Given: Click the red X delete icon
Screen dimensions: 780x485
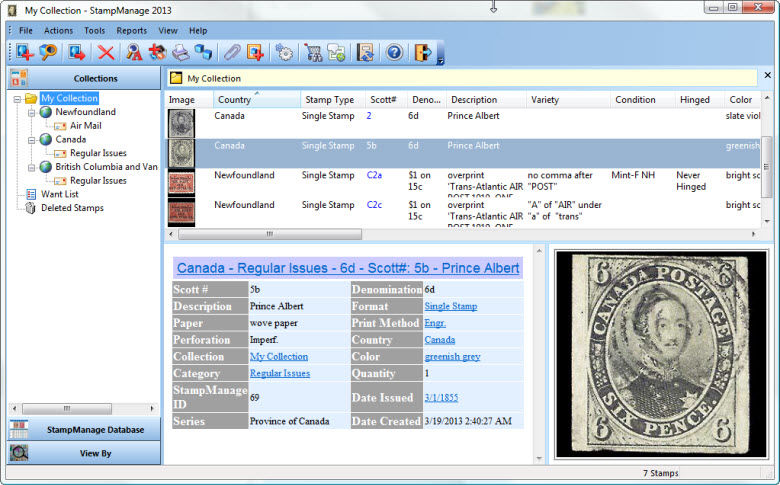Looking at the screenshot, I should tap(106, 52).
